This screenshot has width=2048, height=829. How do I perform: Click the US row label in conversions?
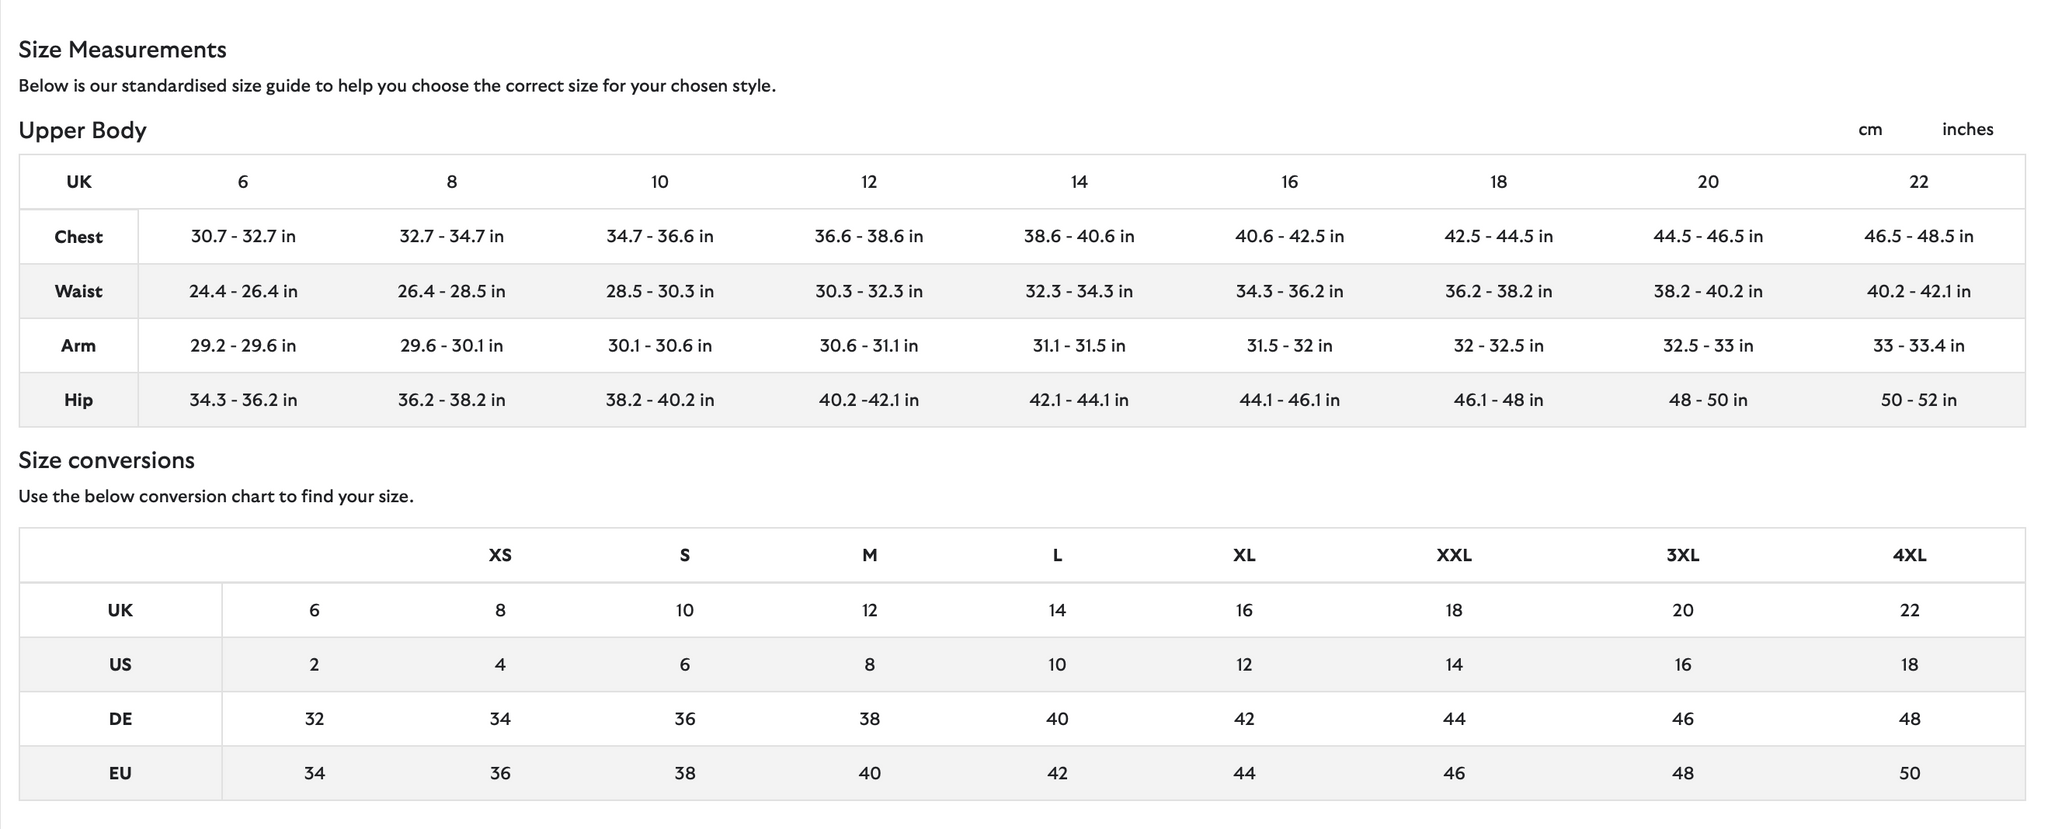120,665
